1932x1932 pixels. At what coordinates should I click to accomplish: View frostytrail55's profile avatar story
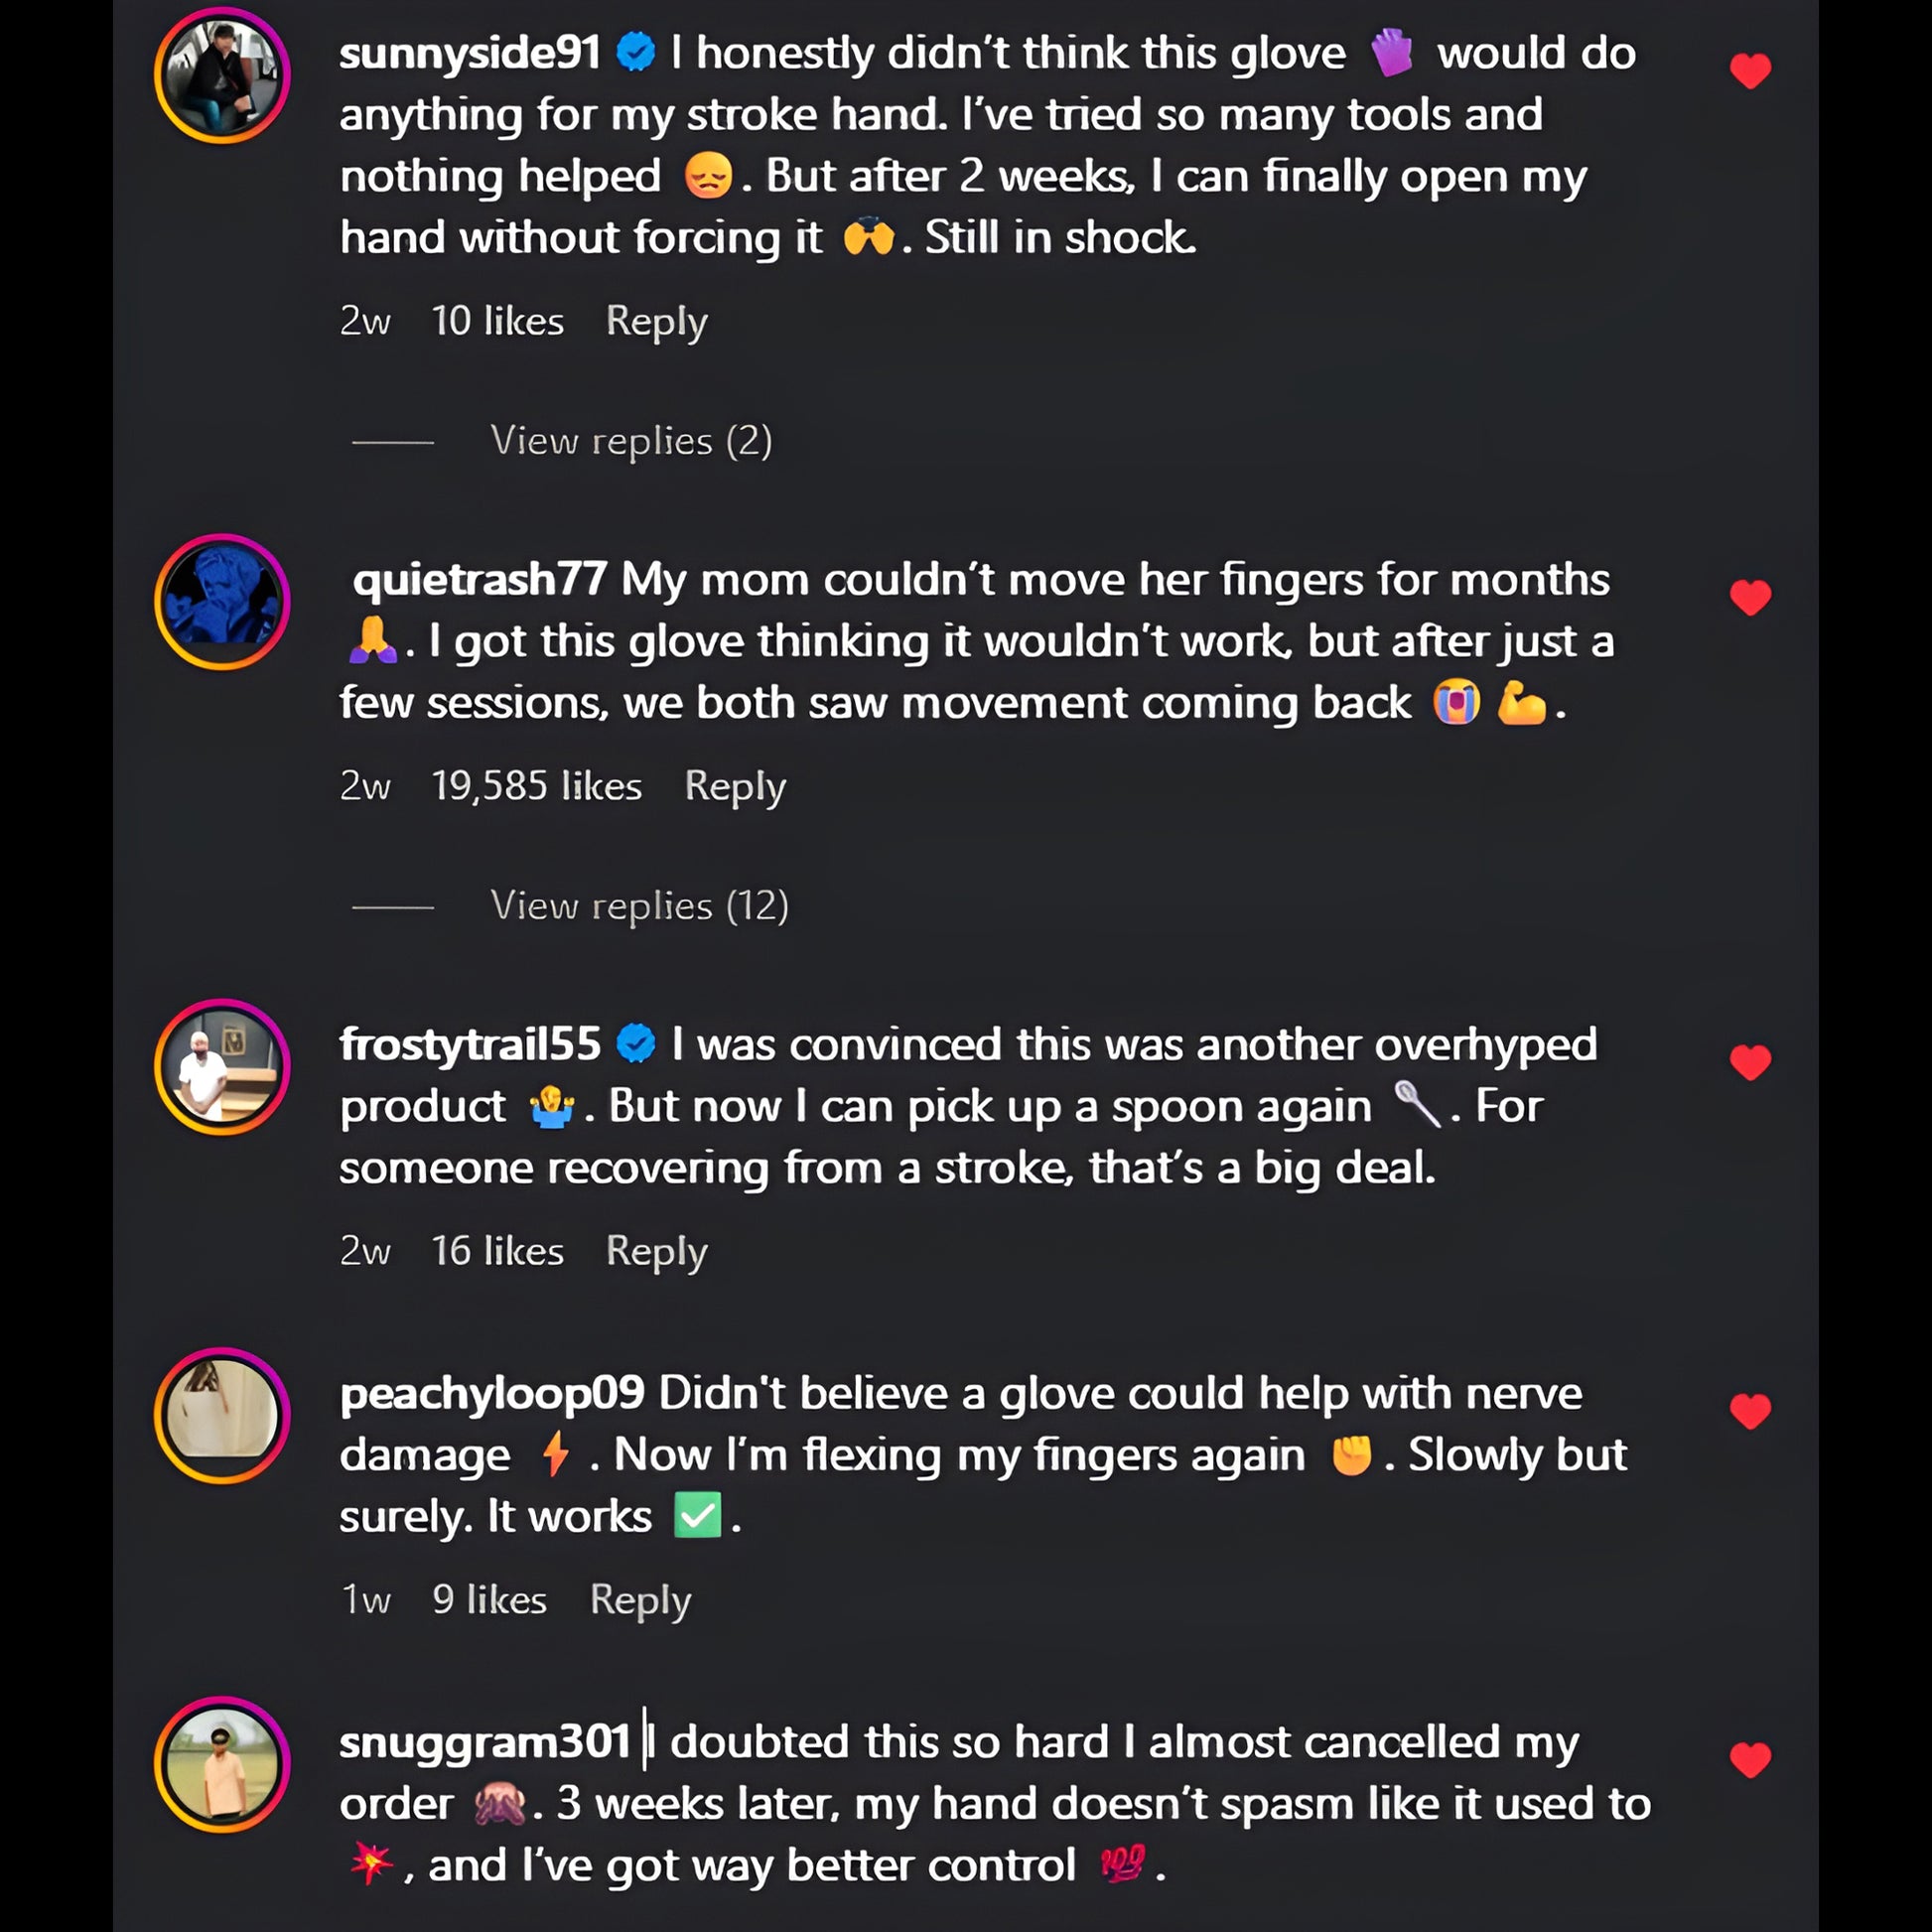pyautogui.click(x=222, y=1067)
